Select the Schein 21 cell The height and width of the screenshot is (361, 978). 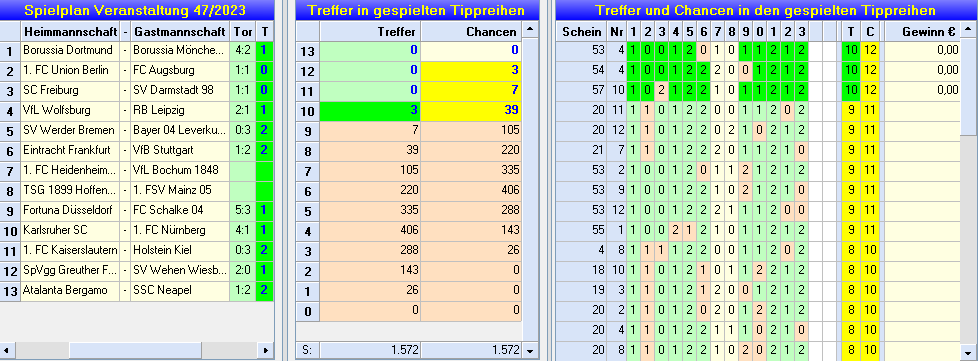tap(581, 150)
